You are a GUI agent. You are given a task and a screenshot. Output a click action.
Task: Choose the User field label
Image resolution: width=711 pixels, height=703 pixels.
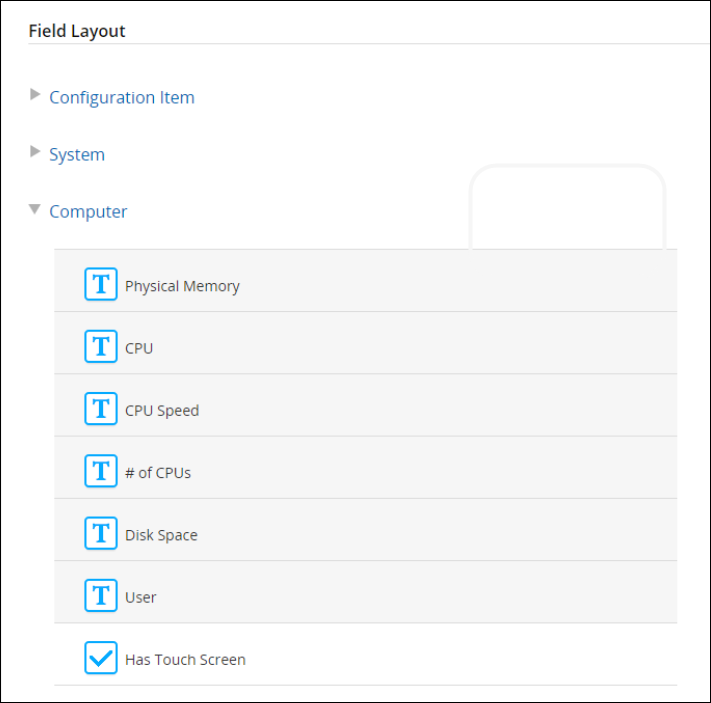click(x=141, y=597)
